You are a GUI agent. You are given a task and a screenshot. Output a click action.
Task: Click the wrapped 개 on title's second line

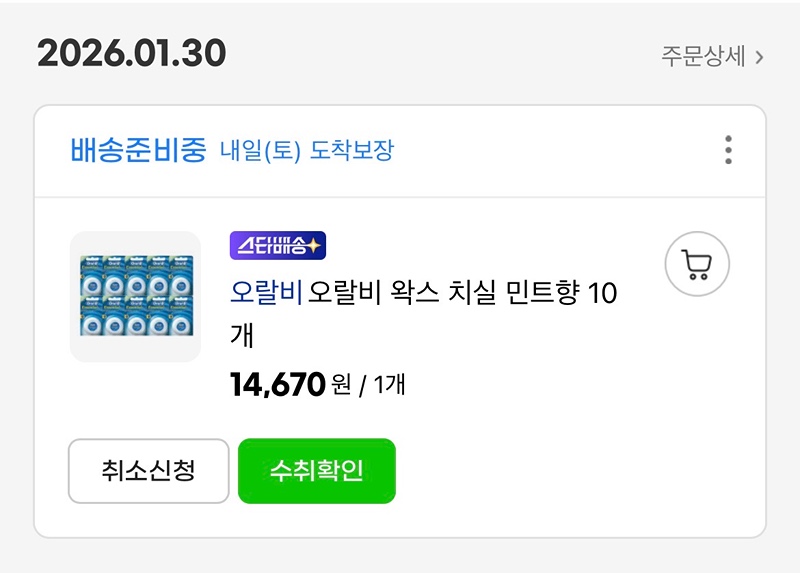[x=242, y=336]
